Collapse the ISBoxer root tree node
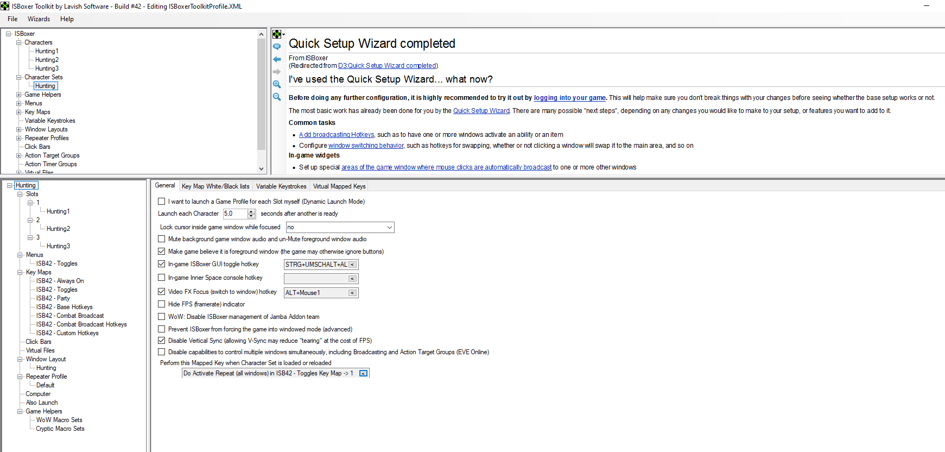945x452 pixels. click(8, 34)
